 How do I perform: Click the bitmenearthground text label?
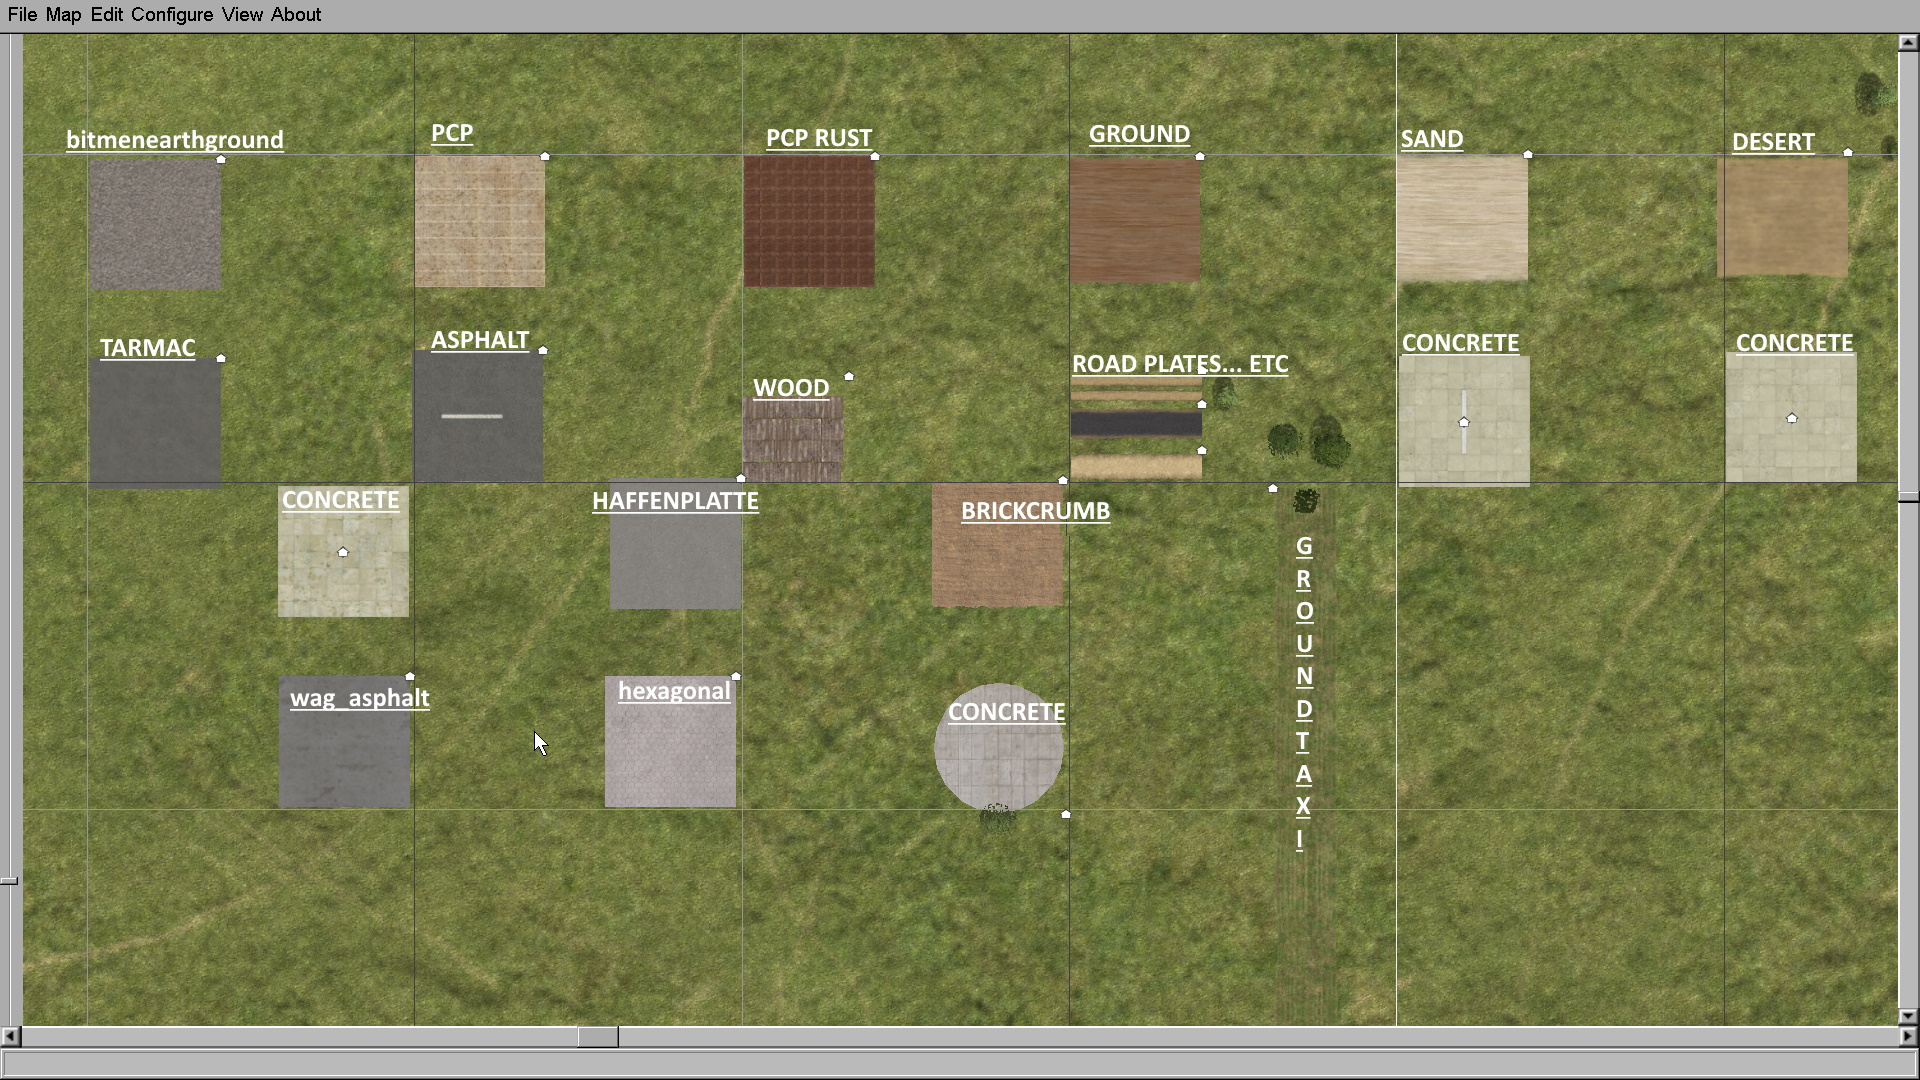coord(175,140)
